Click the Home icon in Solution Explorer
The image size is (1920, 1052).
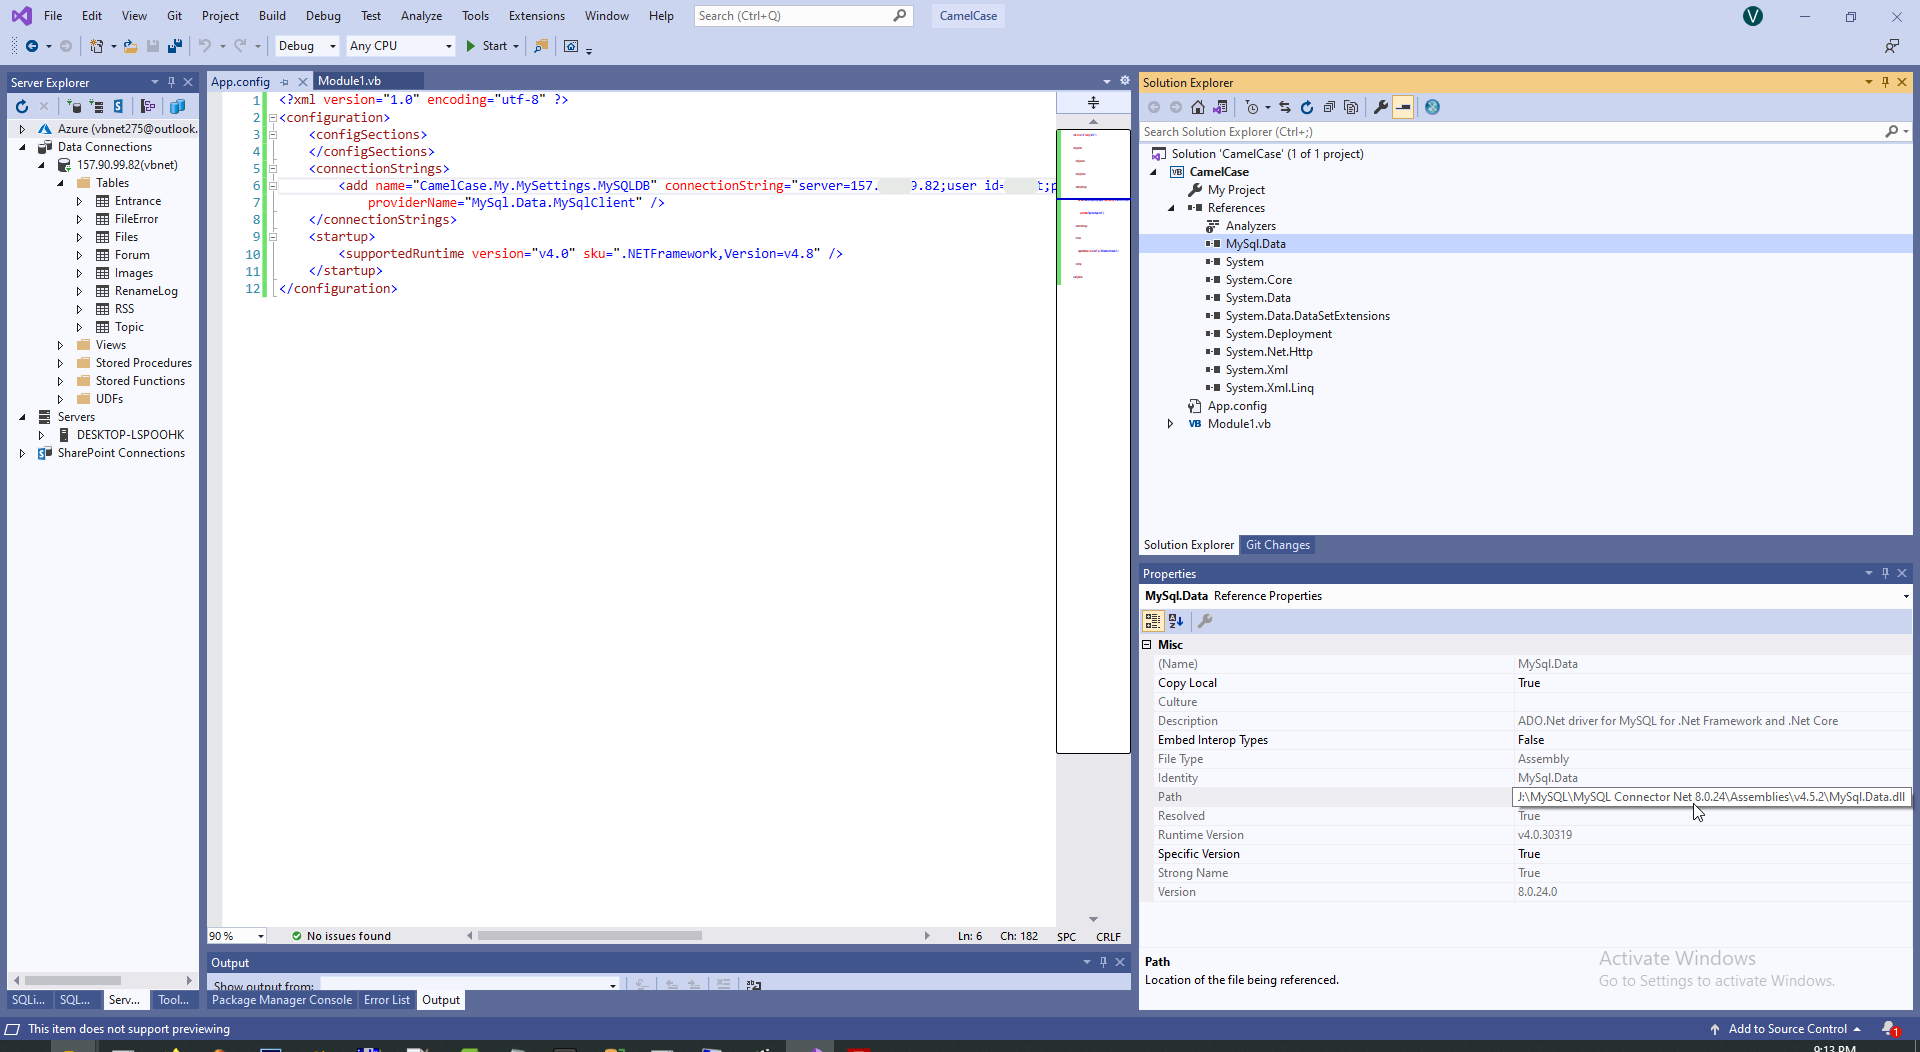click(x=1198, y=107)
